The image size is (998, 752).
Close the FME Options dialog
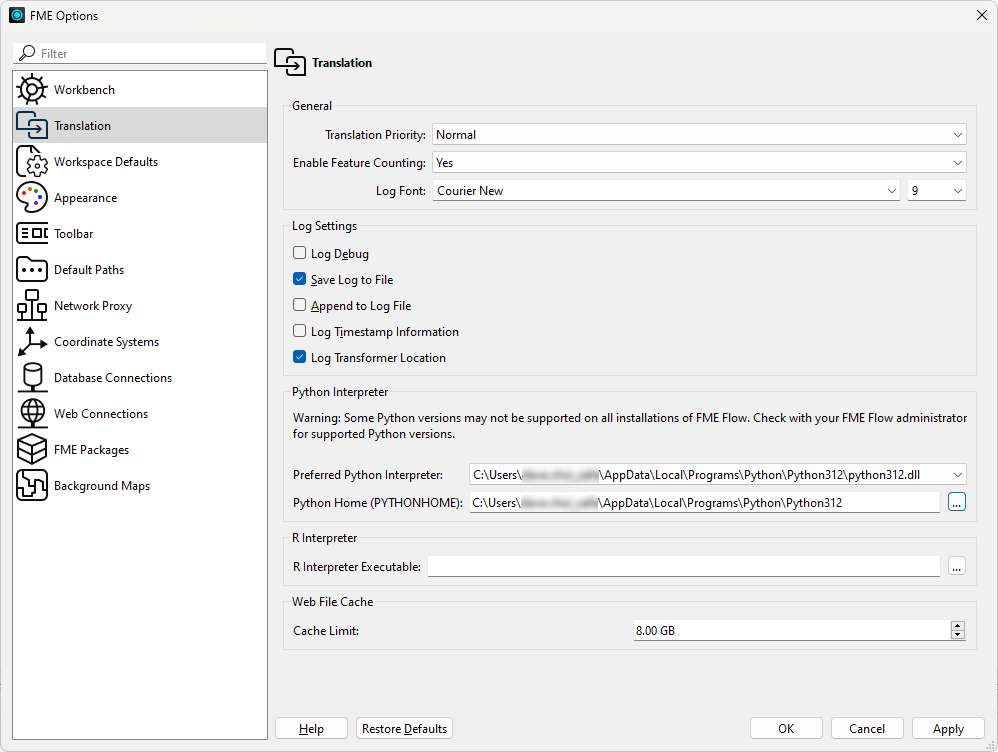point(981,15)
